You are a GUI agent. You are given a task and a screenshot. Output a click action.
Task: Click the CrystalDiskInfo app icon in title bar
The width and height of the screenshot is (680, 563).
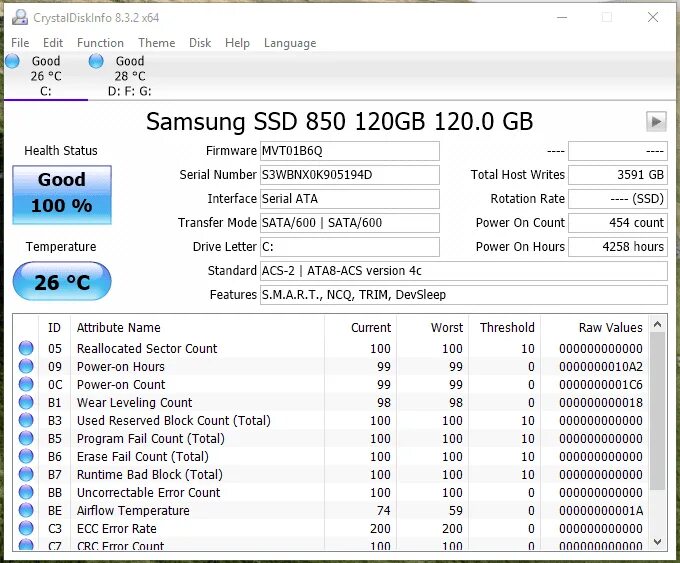pos(20,17)
